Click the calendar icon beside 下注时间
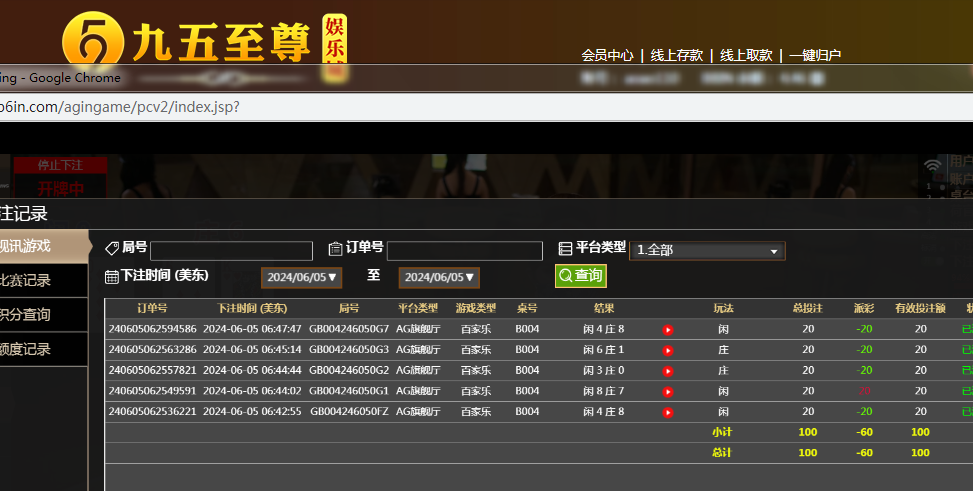This screenshot has width=973, height=491. tap(112, 277)
